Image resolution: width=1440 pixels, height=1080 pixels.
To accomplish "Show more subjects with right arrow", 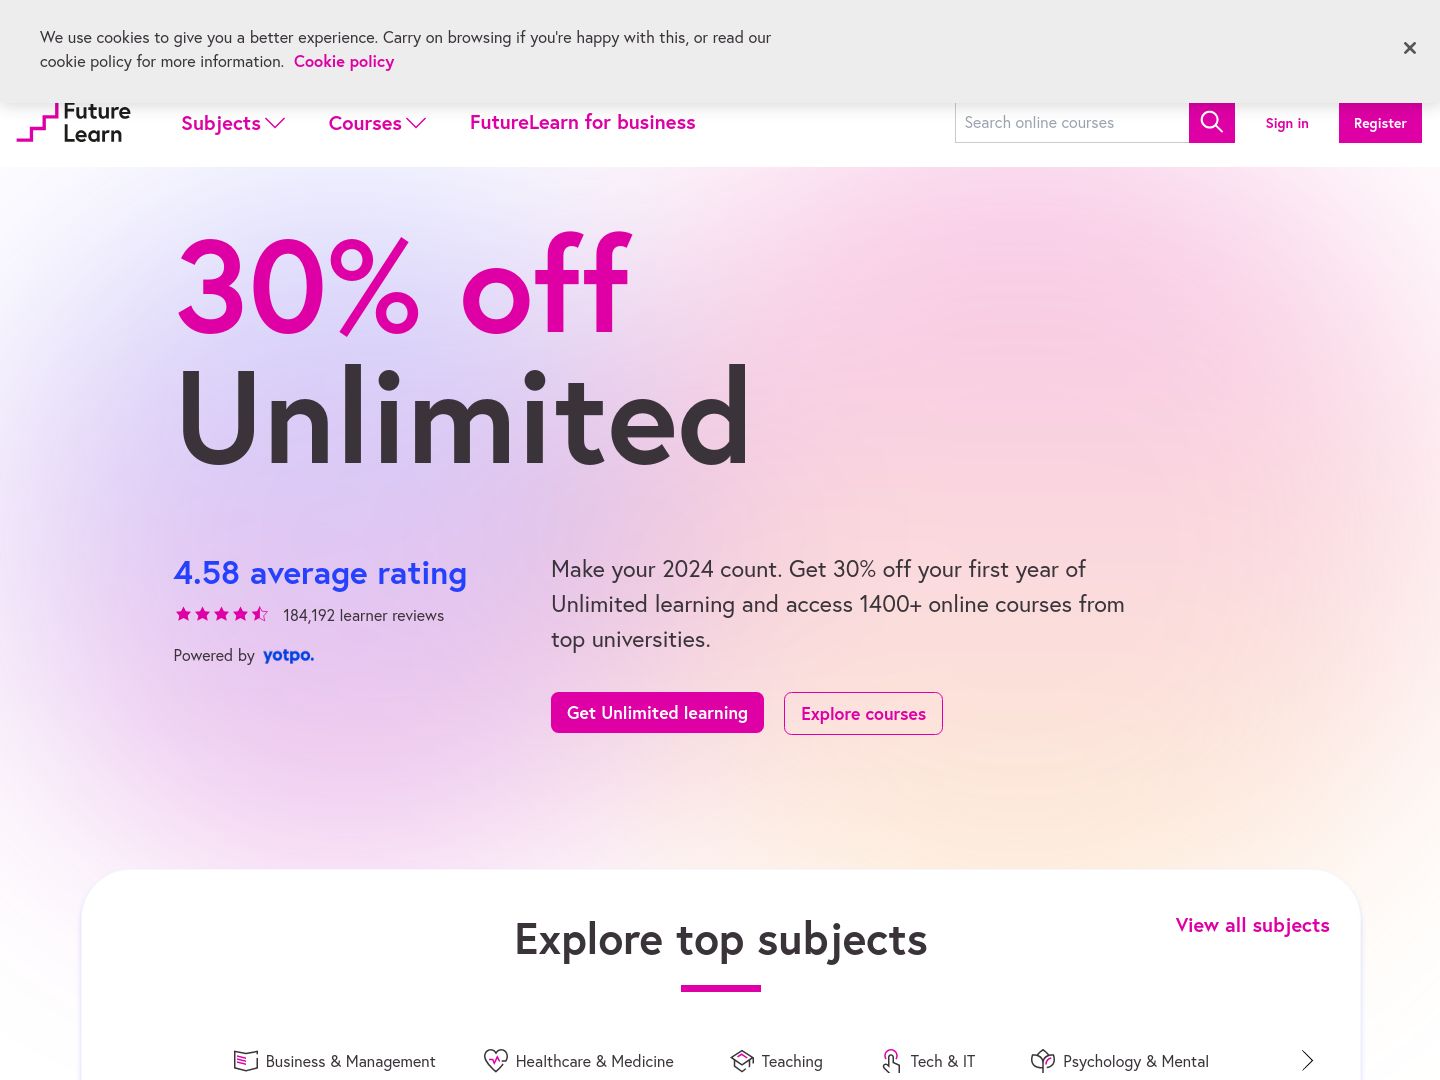I will pyautogui.click(x=1307, y=1061).
